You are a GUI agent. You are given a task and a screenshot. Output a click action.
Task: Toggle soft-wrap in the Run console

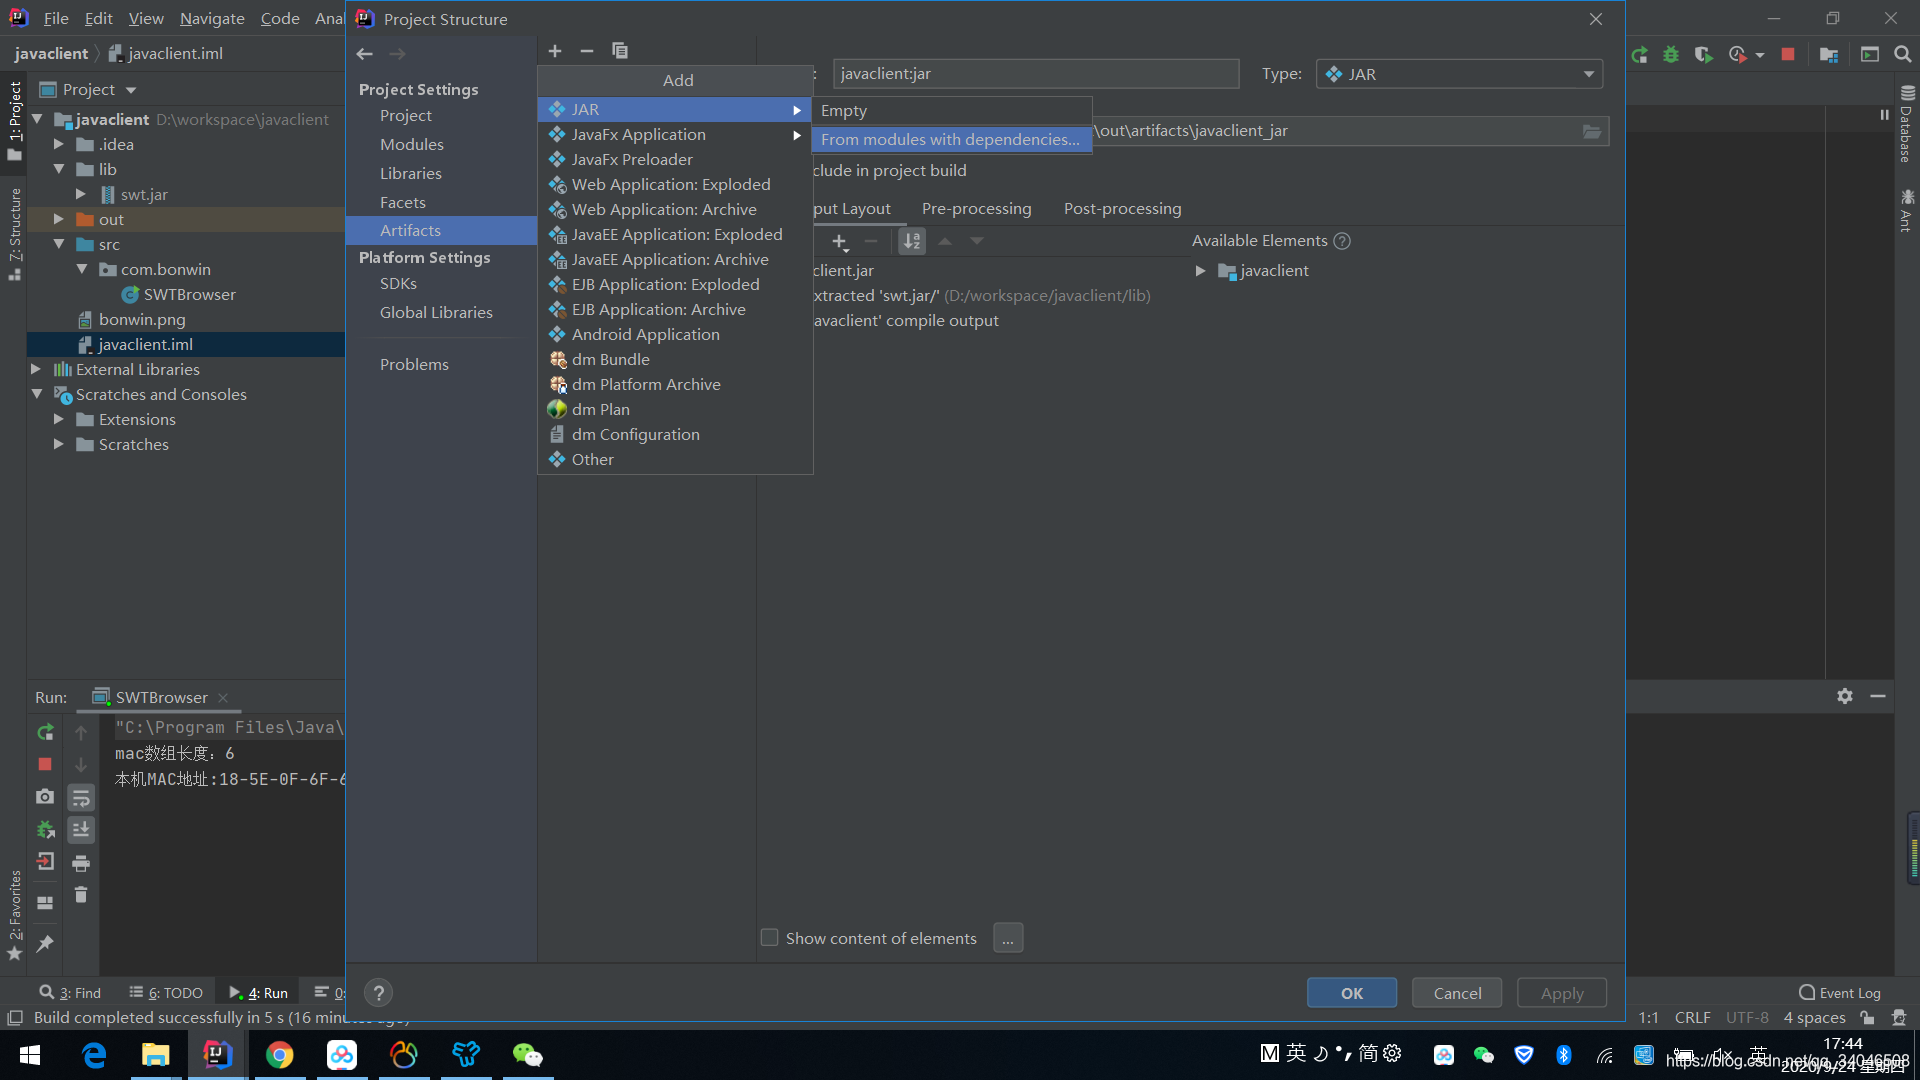tap(81, 797)
